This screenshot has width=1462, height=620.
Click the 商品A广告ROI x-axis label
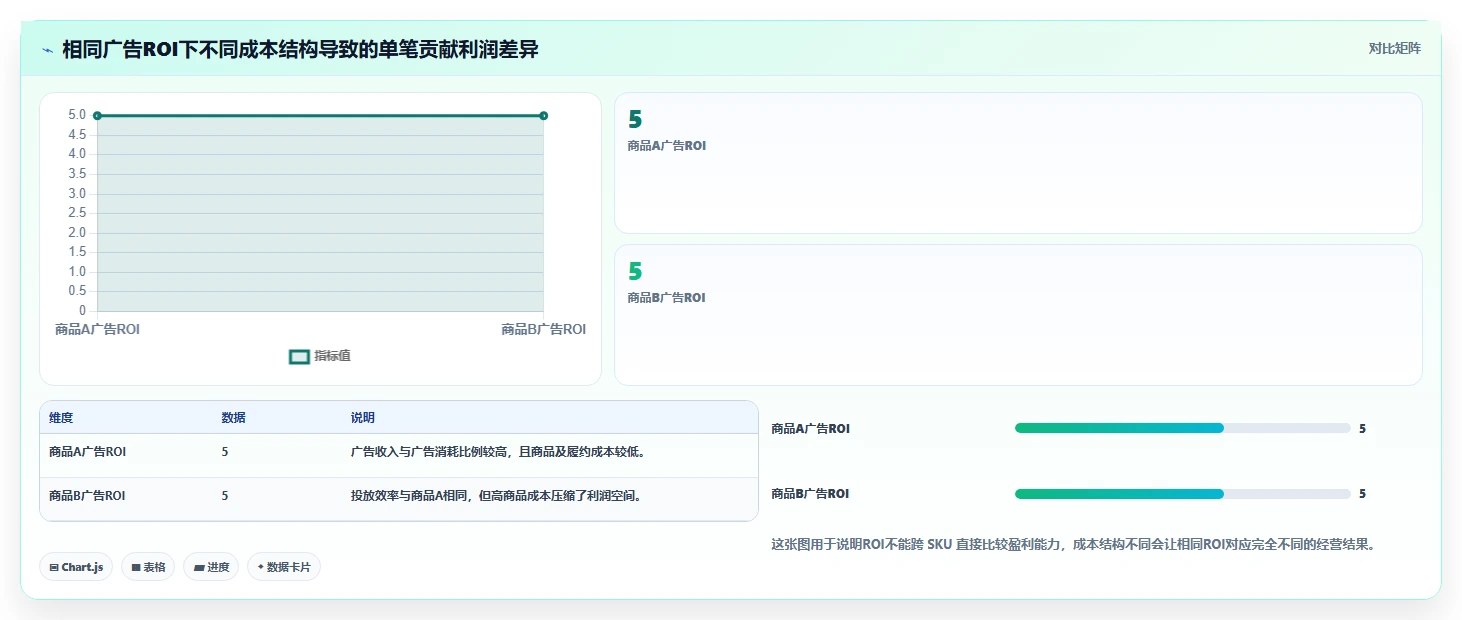97,330
